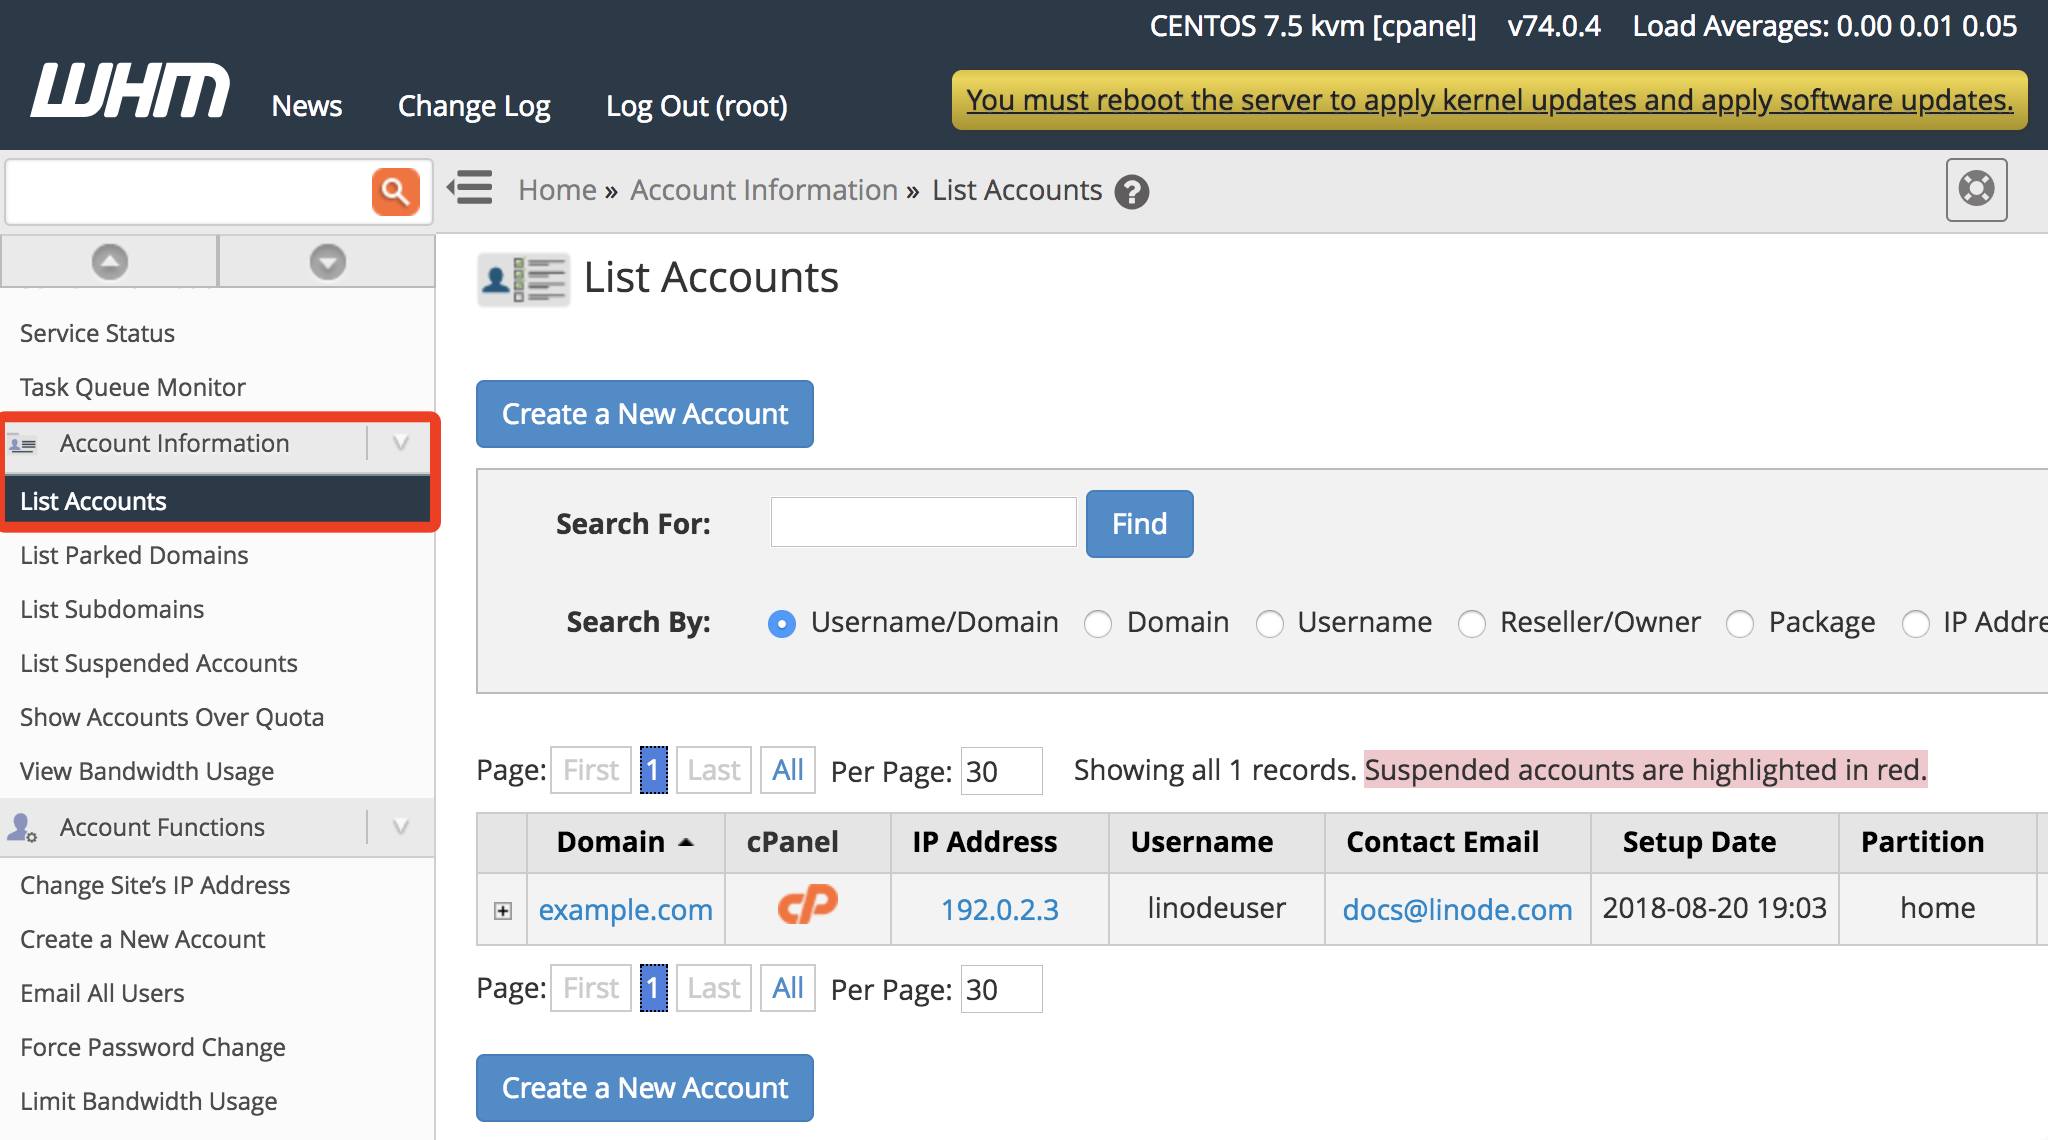Expand the Account Functions section
Screen dimensions: 2048x1140
tap(399, 827)
